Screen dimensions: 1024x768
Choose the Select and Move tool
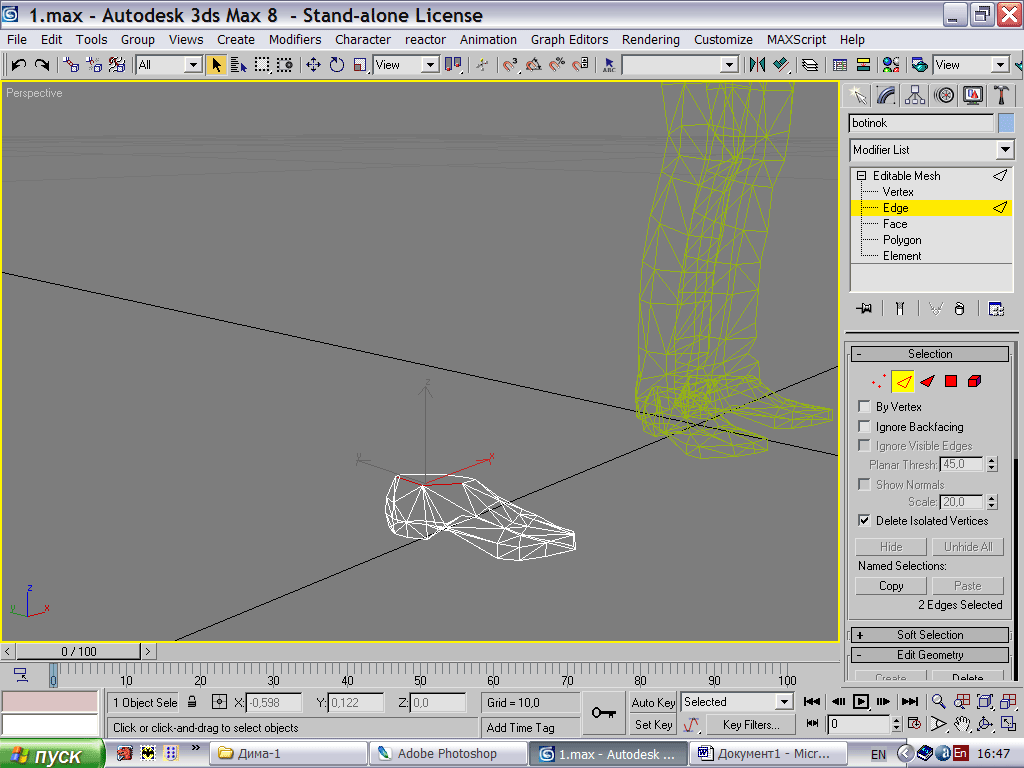click(x=313, y=65)
